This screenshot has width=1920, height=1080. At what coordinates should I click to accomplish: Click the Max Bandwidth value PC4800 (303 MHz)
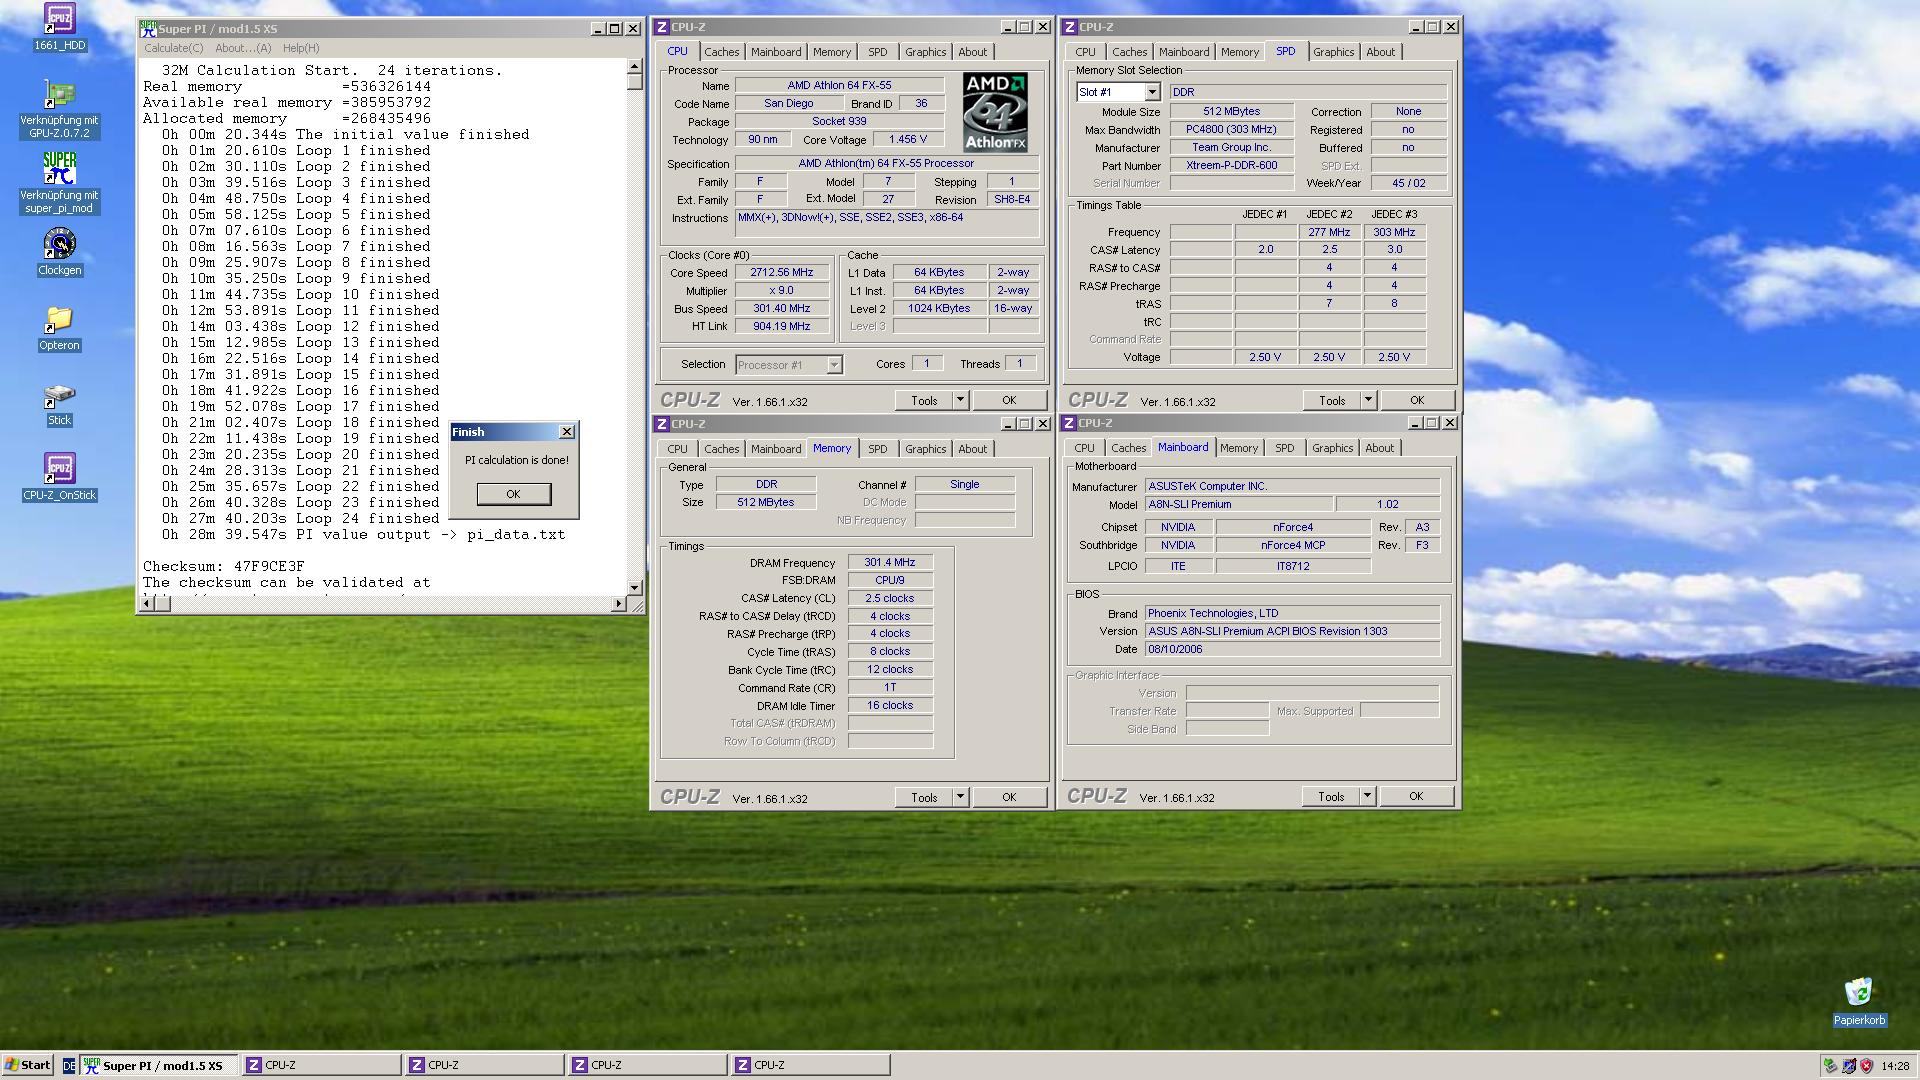click(1231, 129)
